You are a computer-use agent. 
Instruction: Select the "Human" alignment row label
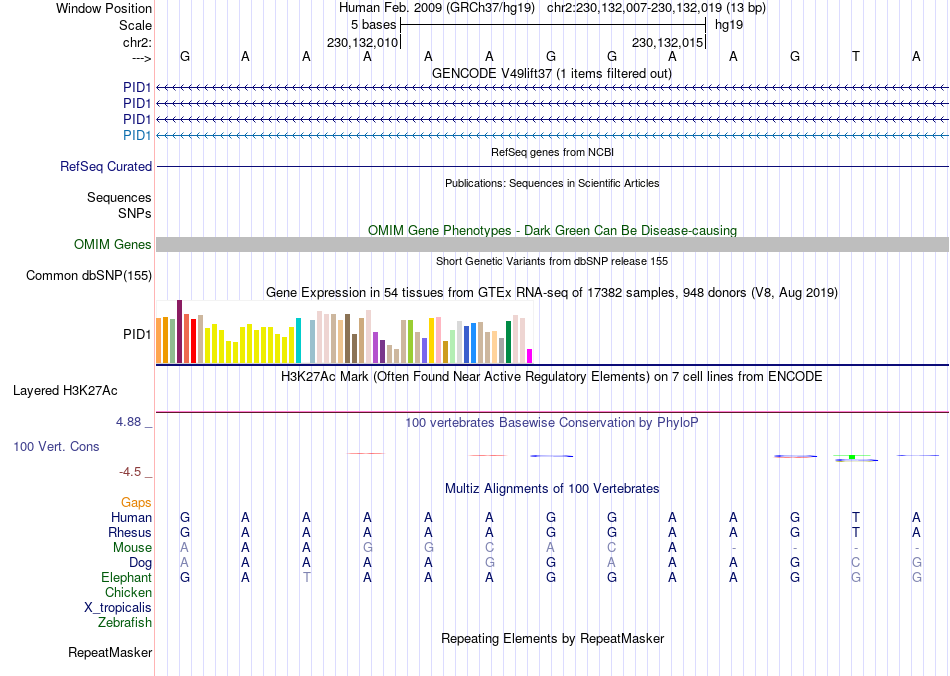[131, 517]
